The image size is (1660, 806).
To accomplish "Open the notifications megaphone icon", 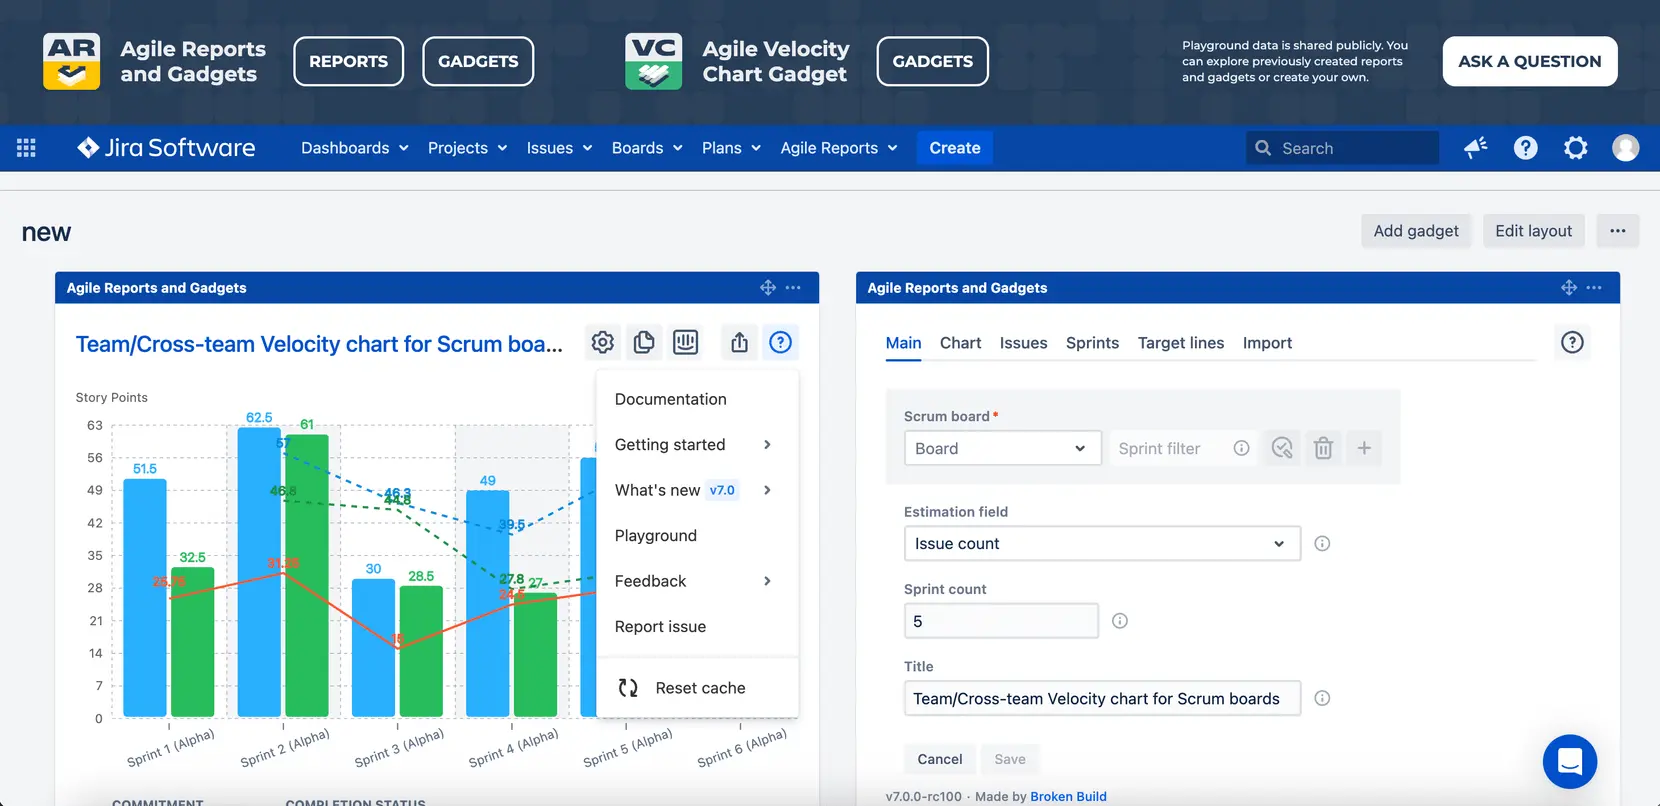I will 1476,148.
